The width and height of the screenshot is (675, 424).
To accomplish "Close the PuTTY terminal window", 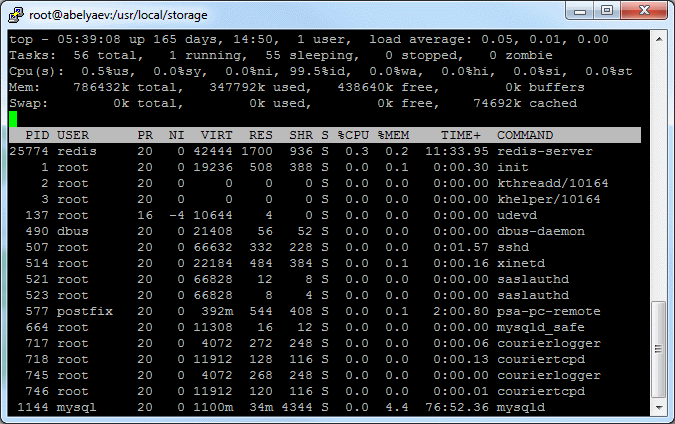I will [644, 11].
